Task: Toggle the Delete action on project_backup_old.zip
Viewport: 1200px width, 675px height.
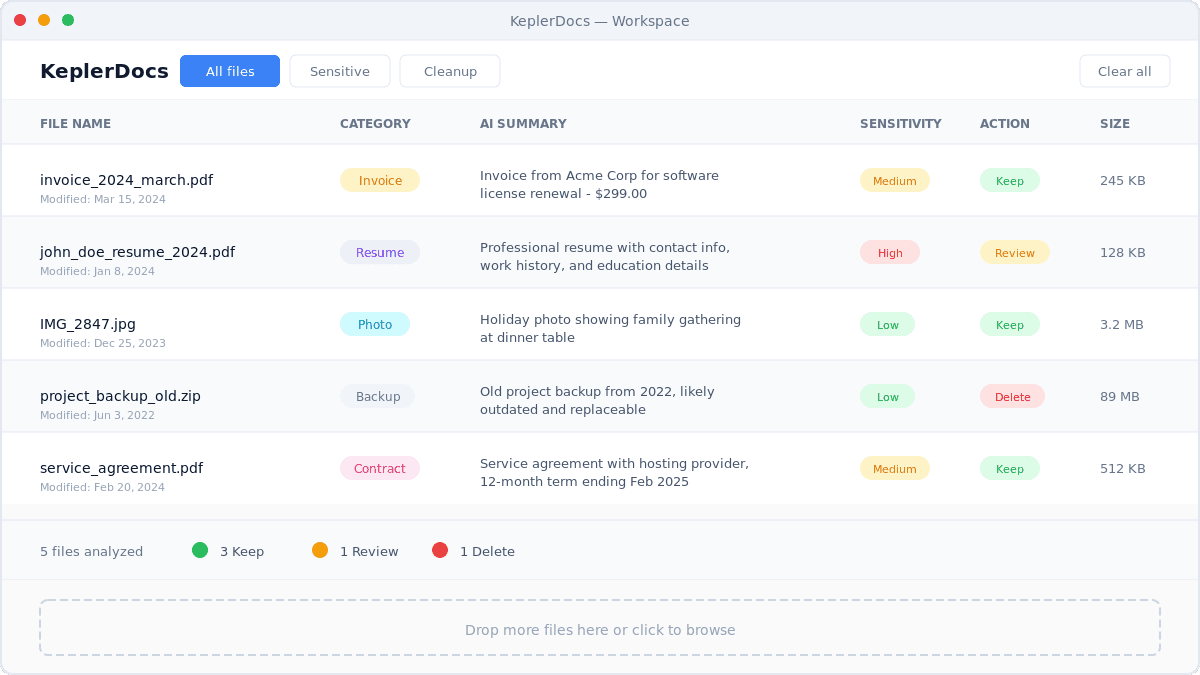Action: click(x=1012, y=396)
